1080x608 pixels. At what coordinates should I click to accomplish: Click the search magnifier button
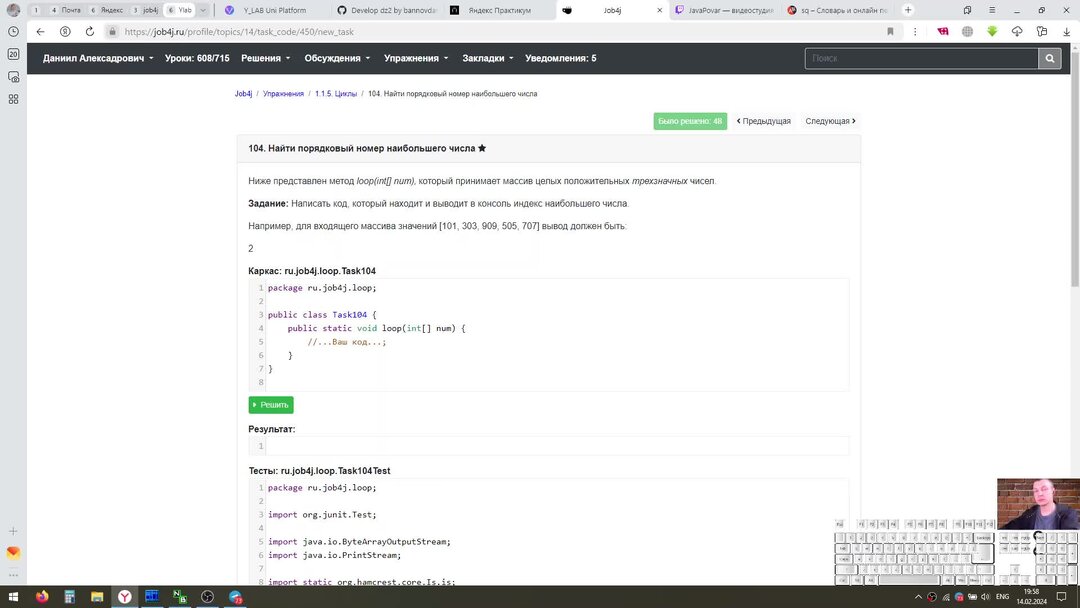click(1050, 59)
